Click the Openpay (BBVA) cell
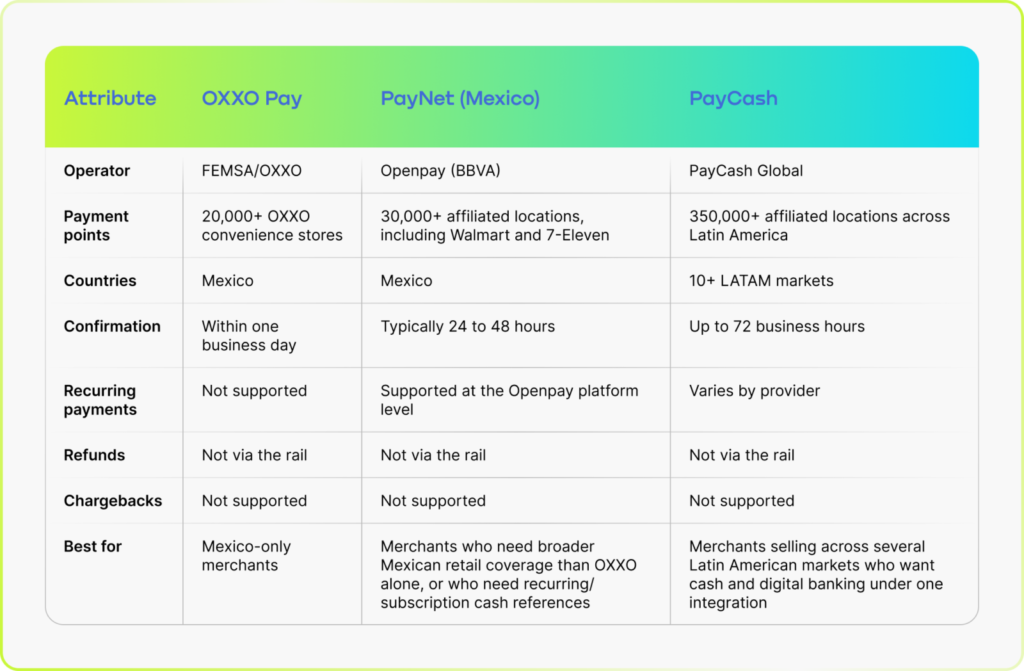The width and height of the screenshot is (1024, 671). pyautogui.click(x=440, y=171)
